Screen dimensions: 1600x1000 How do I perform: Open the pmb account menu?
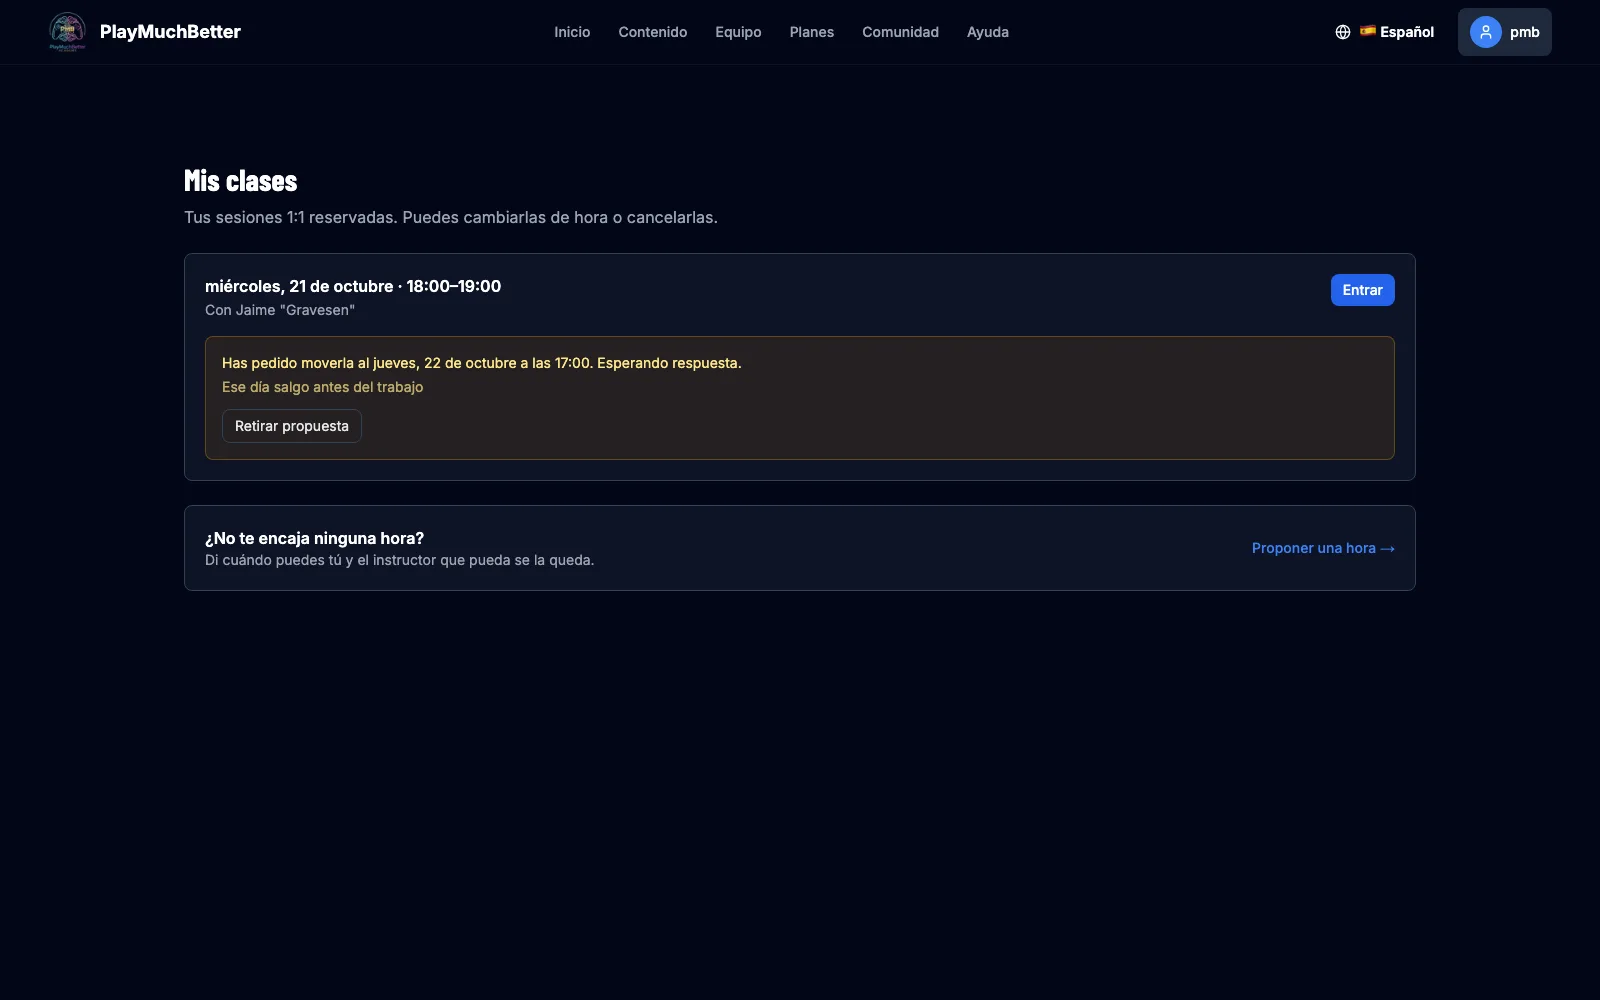point(1504,32)
